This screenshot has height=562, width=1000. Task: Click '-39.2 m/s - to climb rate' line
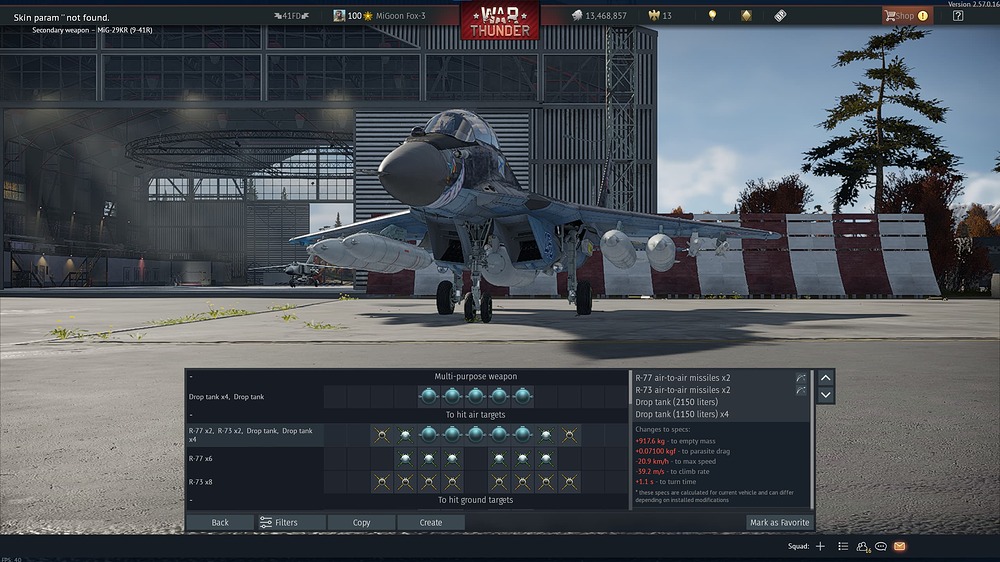point(672,471)
